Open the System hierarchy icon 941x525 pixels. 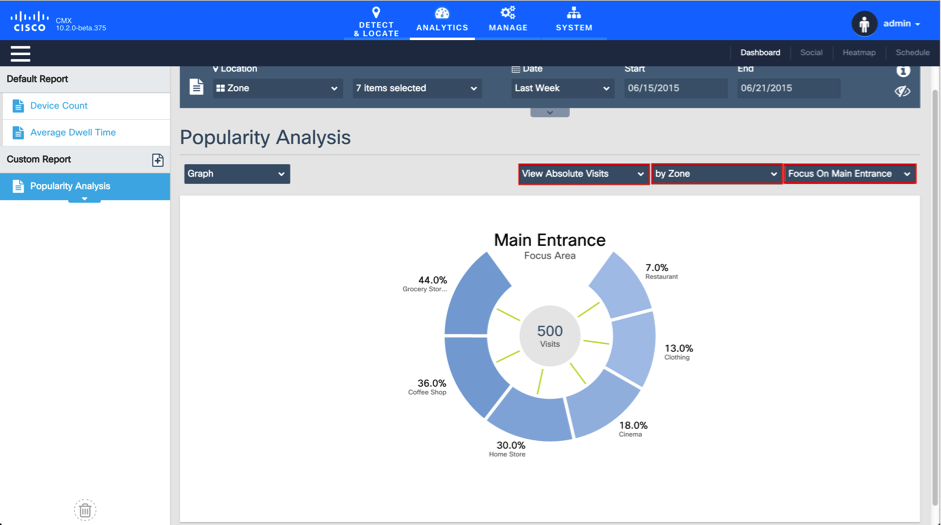[573, 13]
